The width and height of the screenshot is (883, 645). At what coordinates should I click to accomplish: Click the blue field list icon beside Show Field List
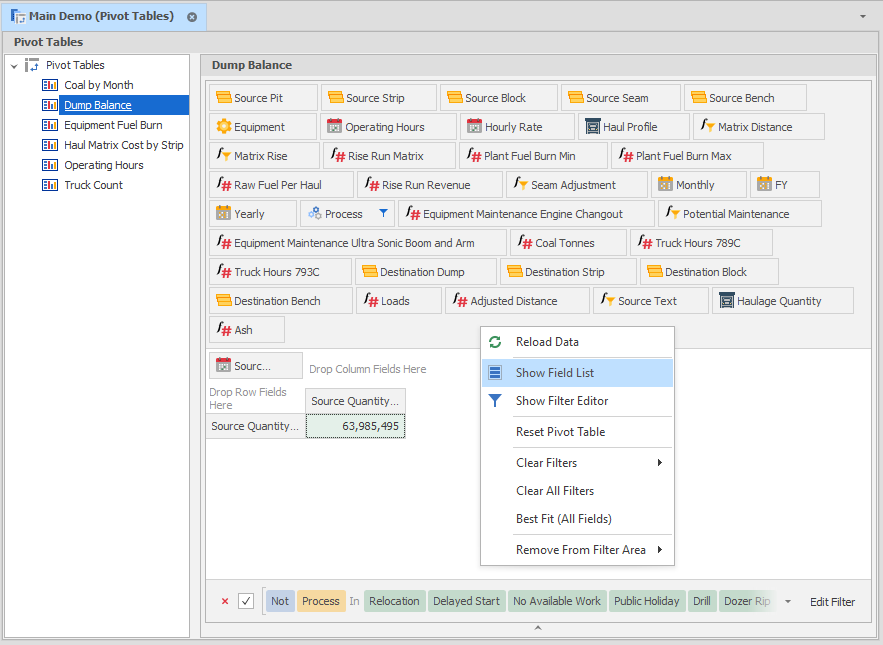[495, 373]
